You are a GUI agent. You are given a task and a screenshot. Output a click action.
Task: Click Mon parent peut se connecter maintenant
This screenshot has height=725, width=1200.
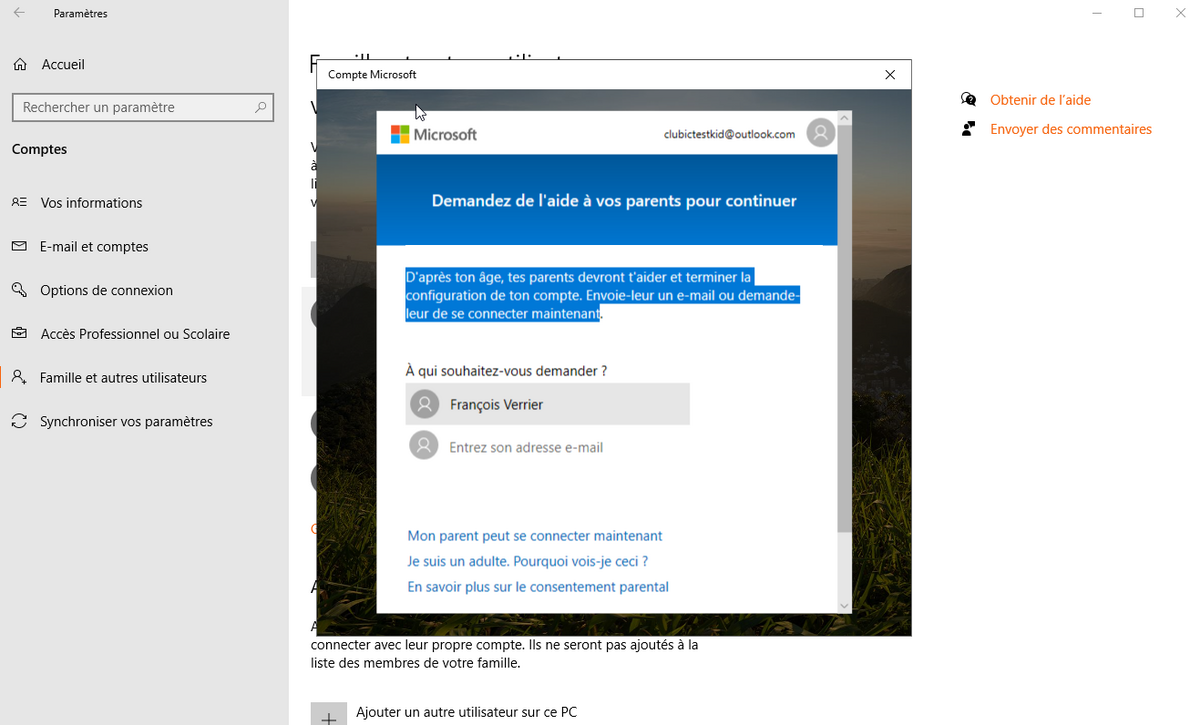(x=535, y=536)
